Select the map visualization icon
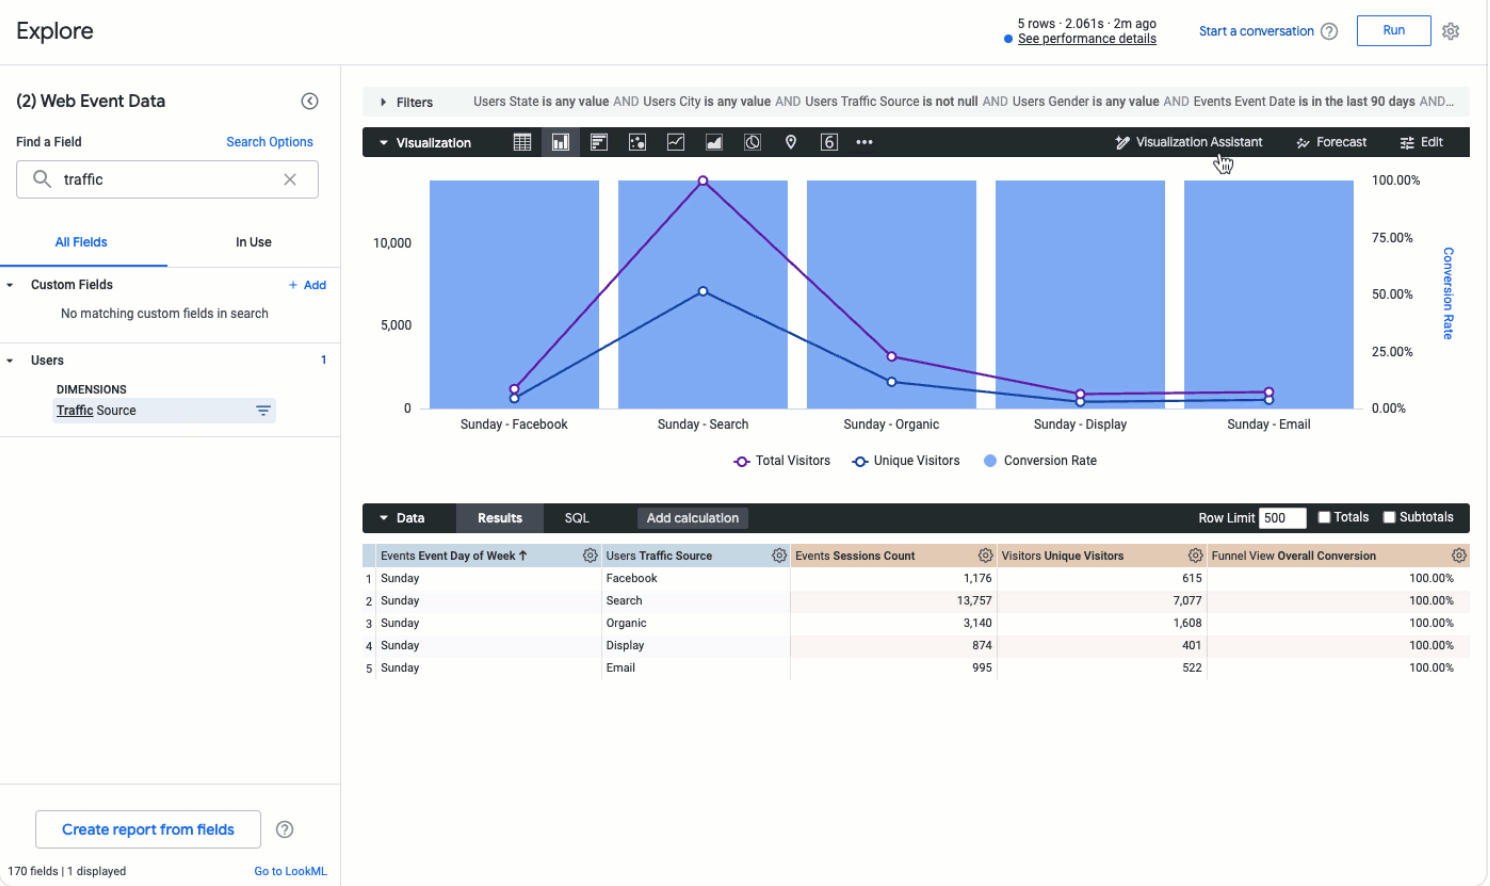This screenshot has width=1490, height=886. pyautogui.click(x=791, y=142)
